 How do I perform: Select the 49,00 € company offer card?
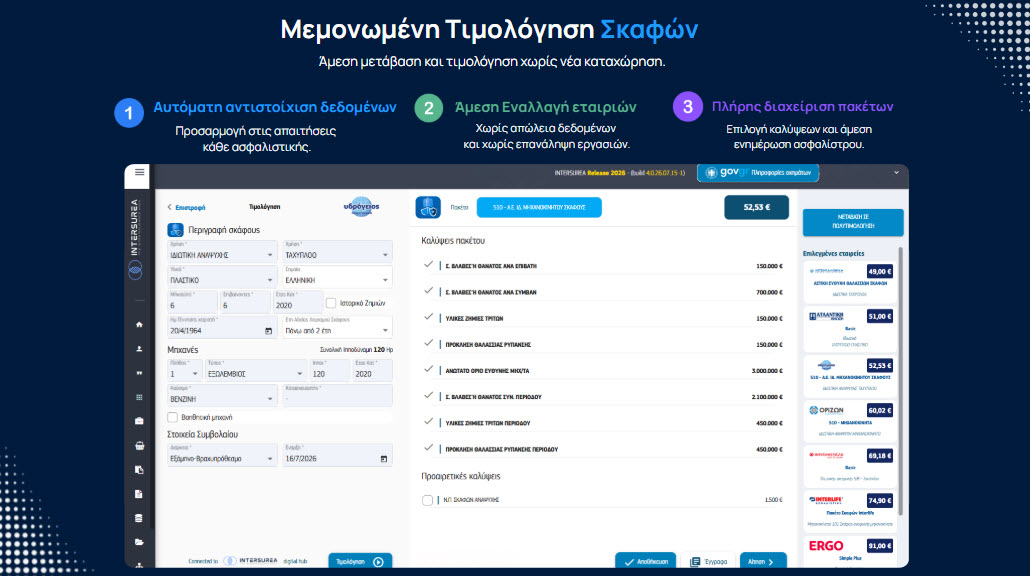click(850, 282)
